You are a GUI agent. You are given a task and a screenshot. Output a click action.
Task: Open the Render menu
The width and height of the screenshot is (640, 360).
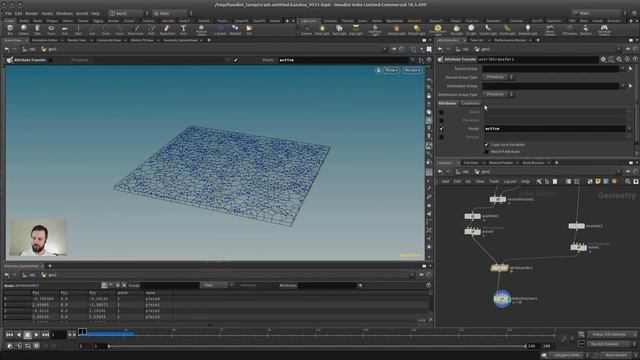pyautogui.click(x=31, y=13)
